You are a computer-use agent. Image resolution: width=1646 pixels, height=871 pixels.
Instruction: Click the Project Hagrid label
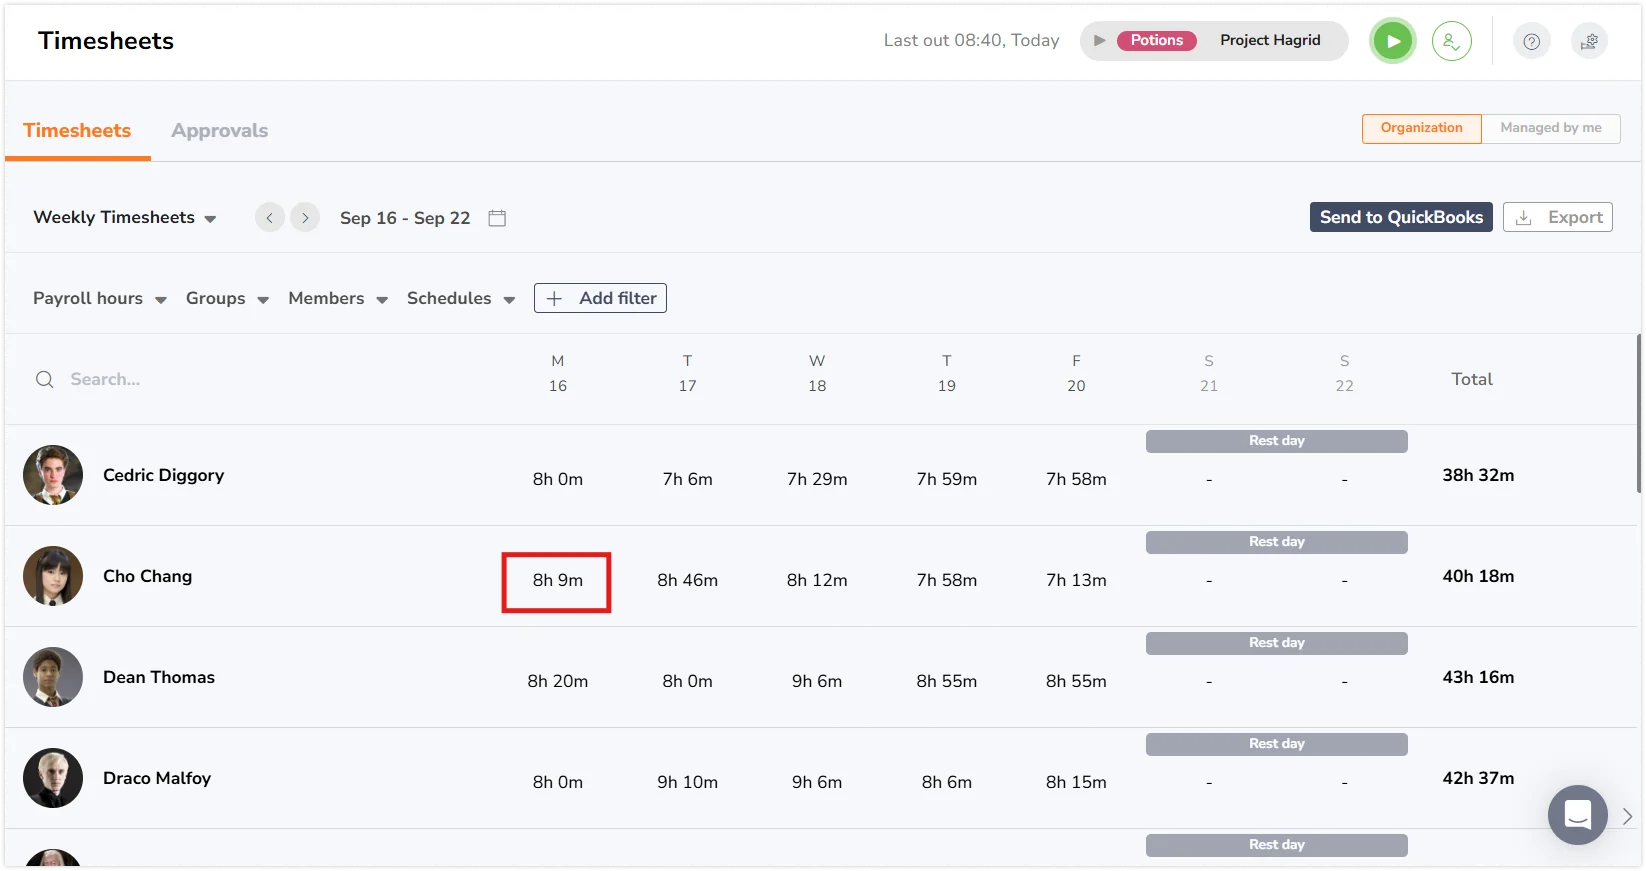tap(1270, 41)
